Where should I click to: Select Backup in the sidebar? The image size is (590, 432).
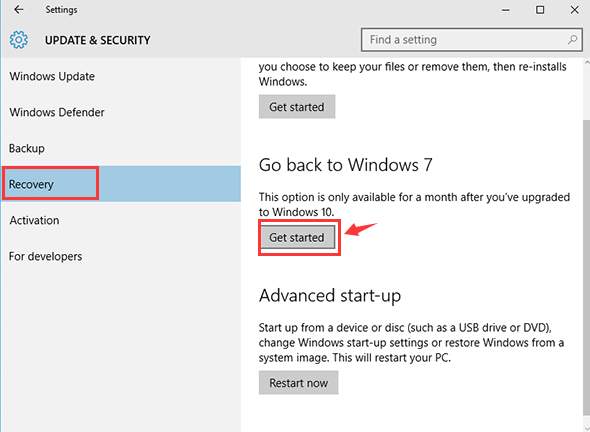click(x=27, y=148)
